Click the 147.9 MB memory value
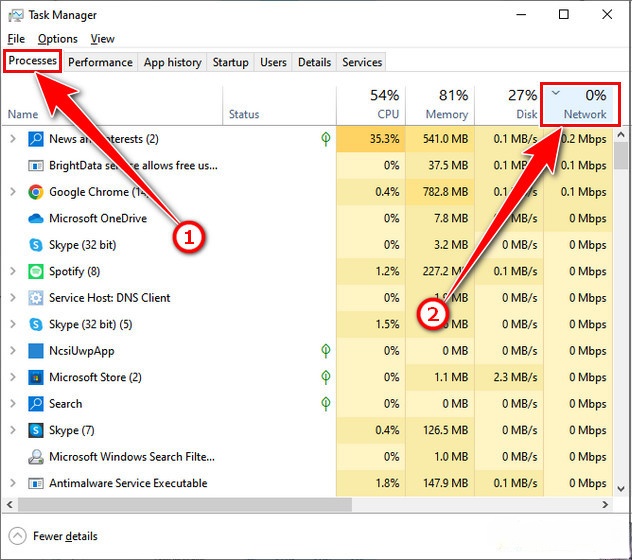The height and width of the screenshot is (560, 632). 445,483
